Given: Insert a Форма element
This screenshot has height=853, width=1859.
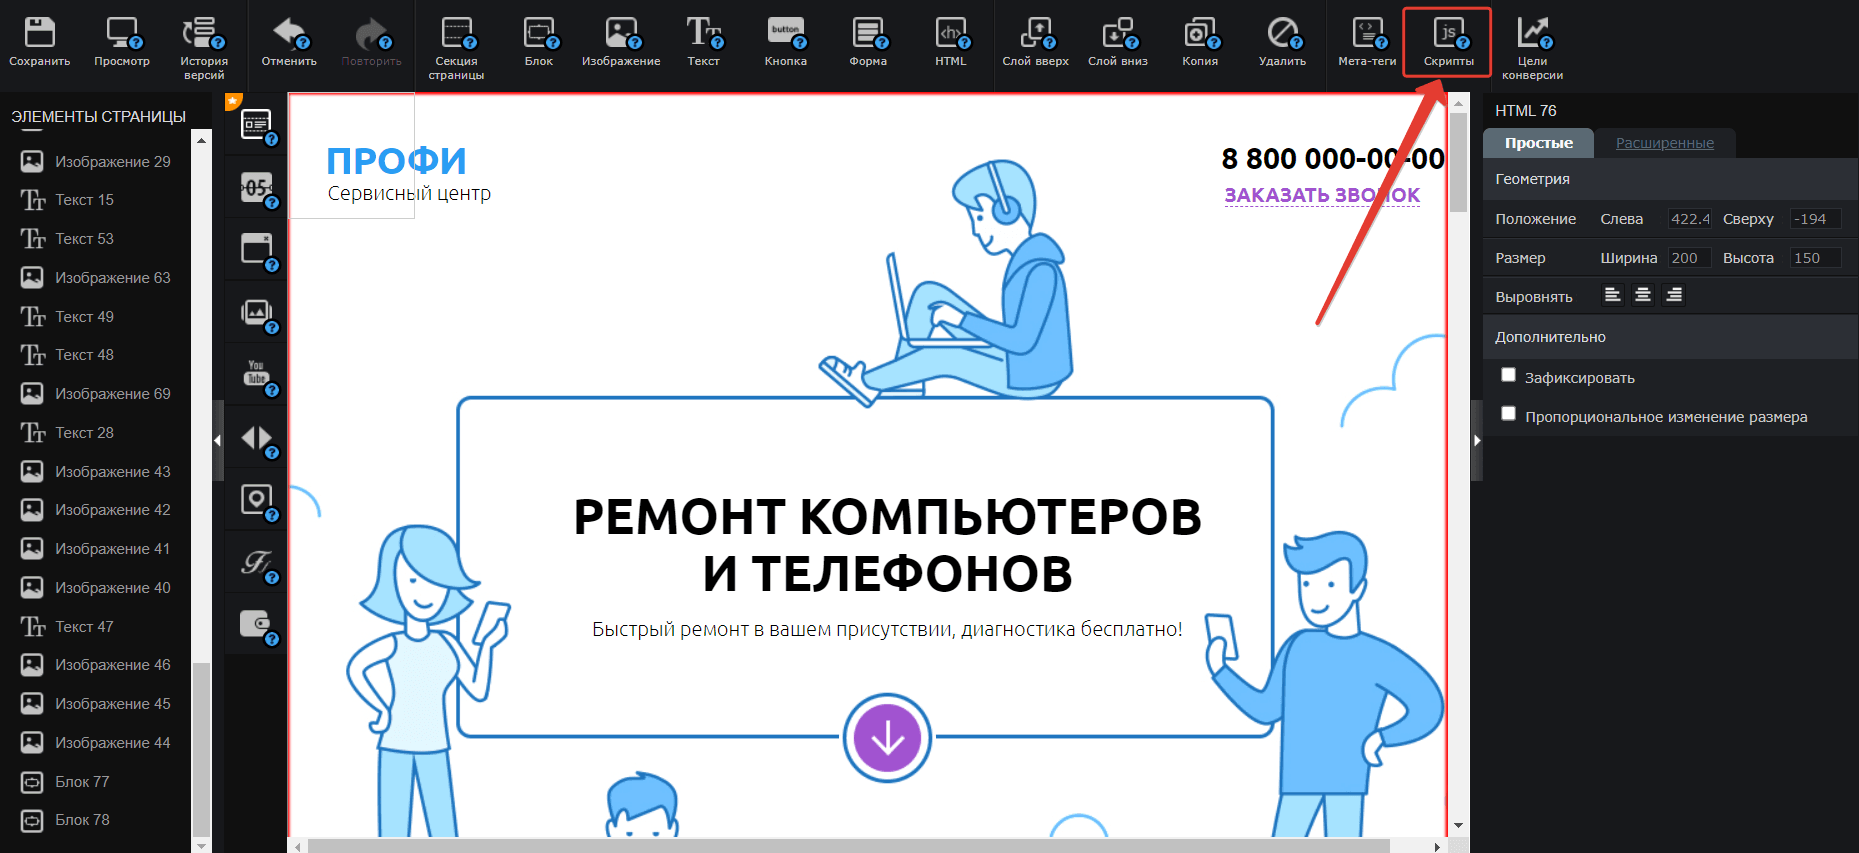Looking at the screenshot, I should coord(868,42).
